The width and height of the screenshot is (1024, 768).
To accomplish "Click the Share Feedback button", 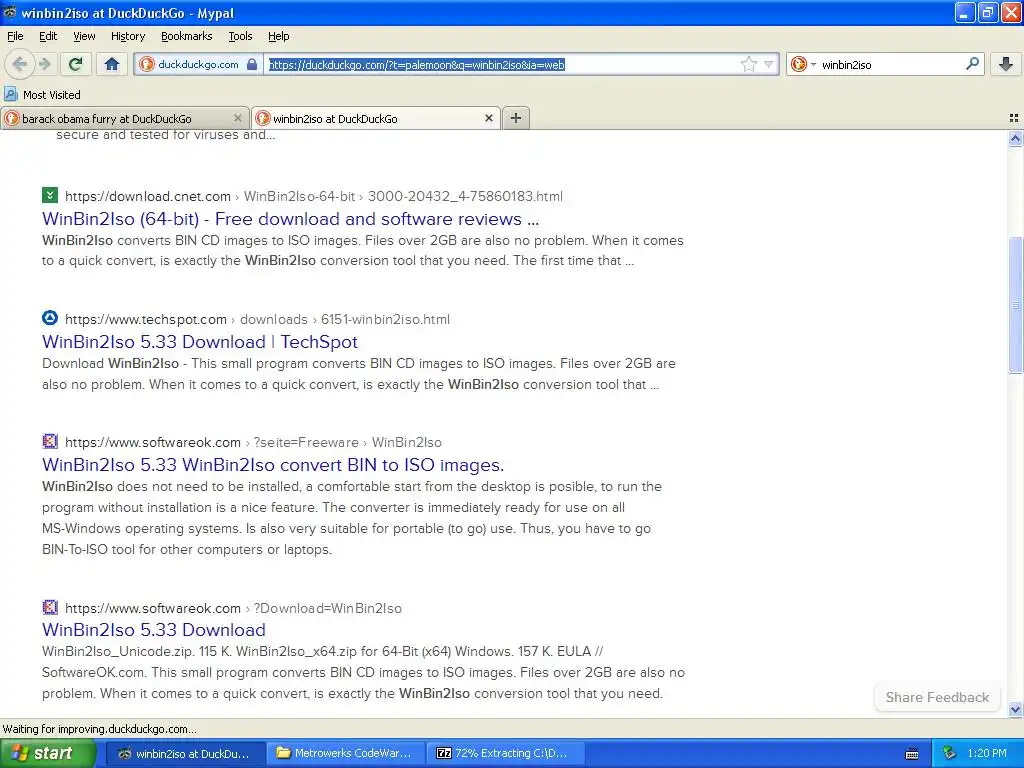I will 937,697.
